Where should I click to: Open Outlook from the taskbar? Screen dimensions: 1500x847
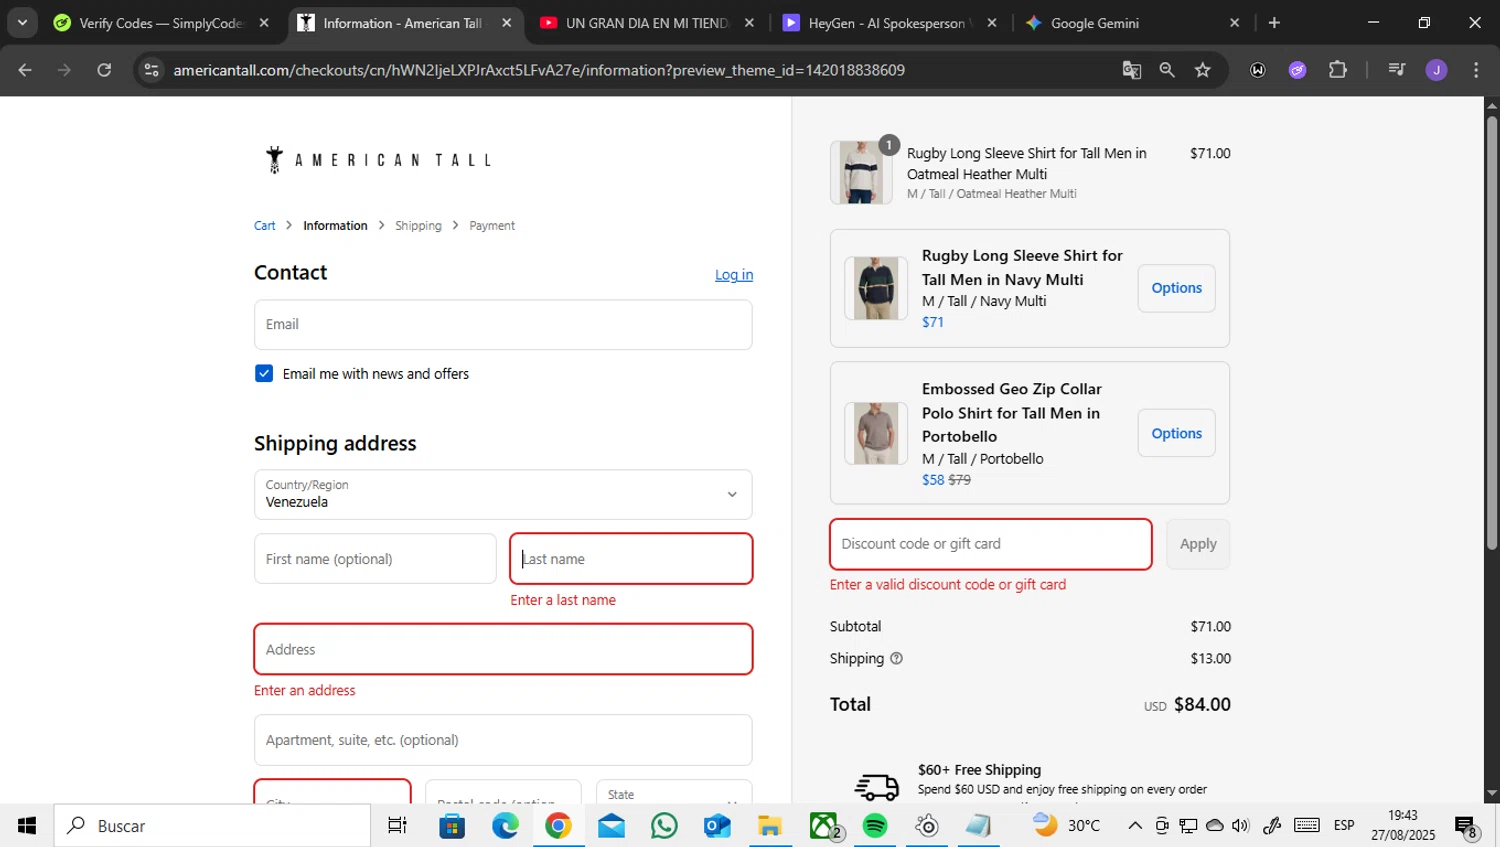(x=717, y=826)
